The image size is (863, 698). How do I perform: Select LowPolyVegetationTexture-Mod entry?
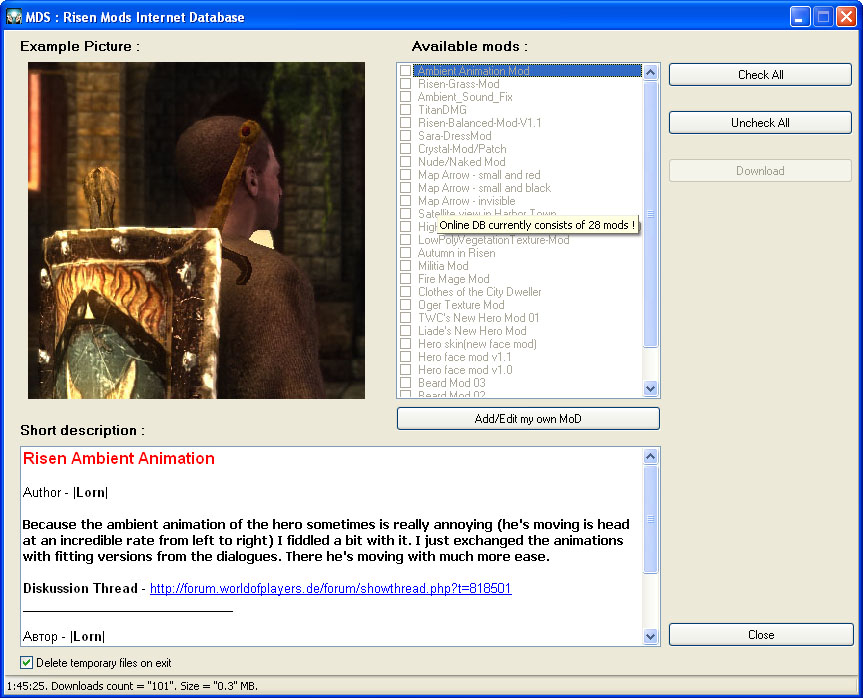point(493,240)
